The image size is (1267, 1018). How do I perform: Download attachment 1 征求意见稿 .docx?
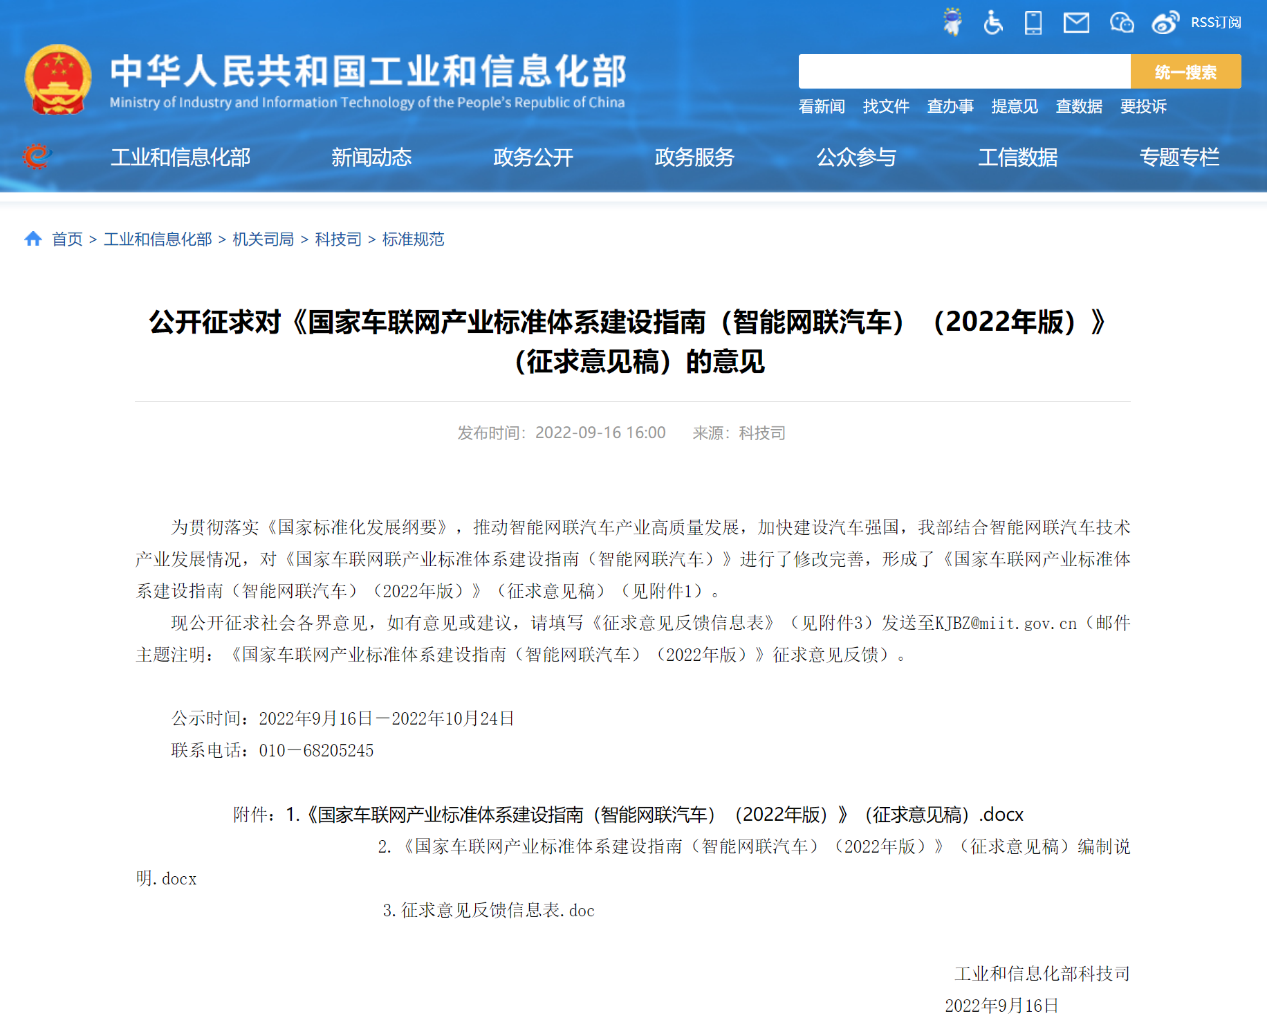[x=655, y=815]
